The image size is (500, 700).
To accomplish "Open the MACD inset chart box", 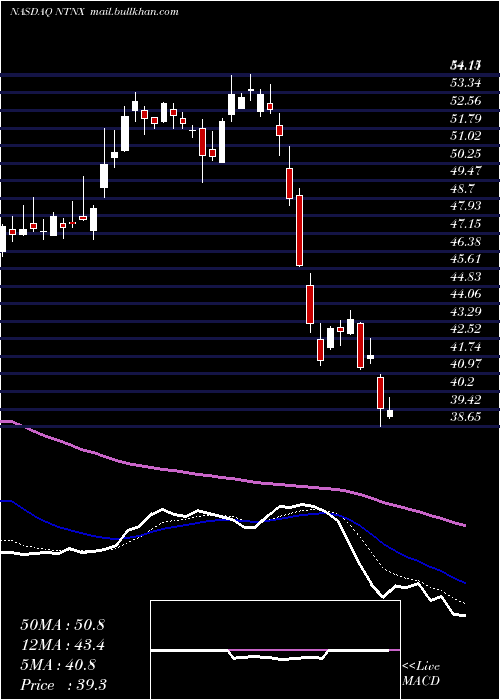I will 275,650.
